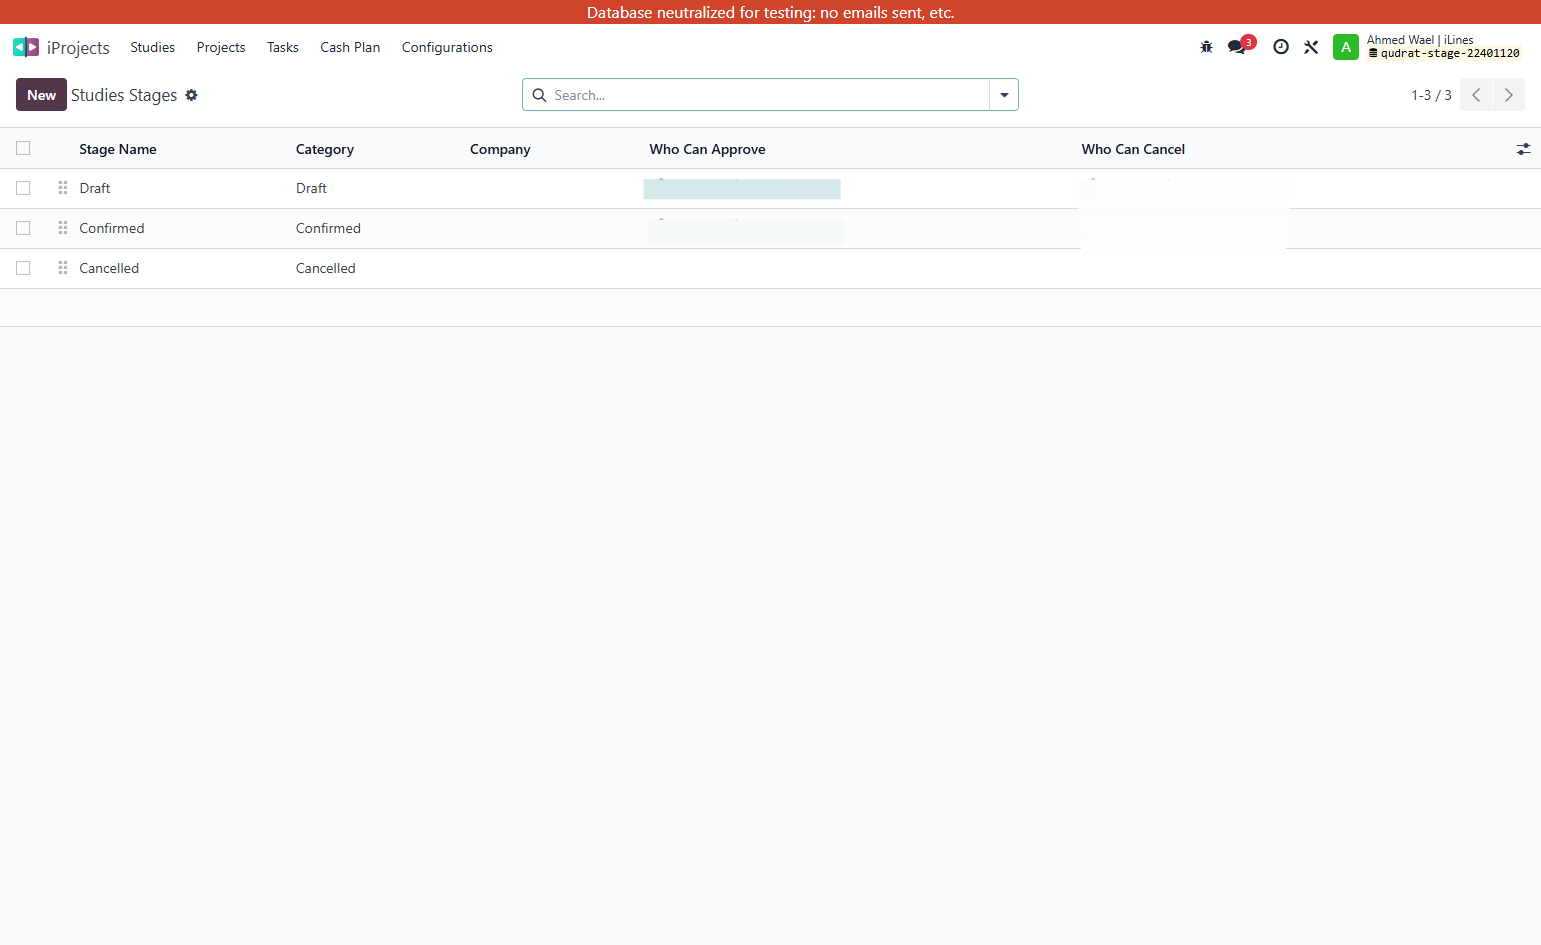Open the Studies Stages gear settings
1541x945 pixels.
click(x=191, y=95)
